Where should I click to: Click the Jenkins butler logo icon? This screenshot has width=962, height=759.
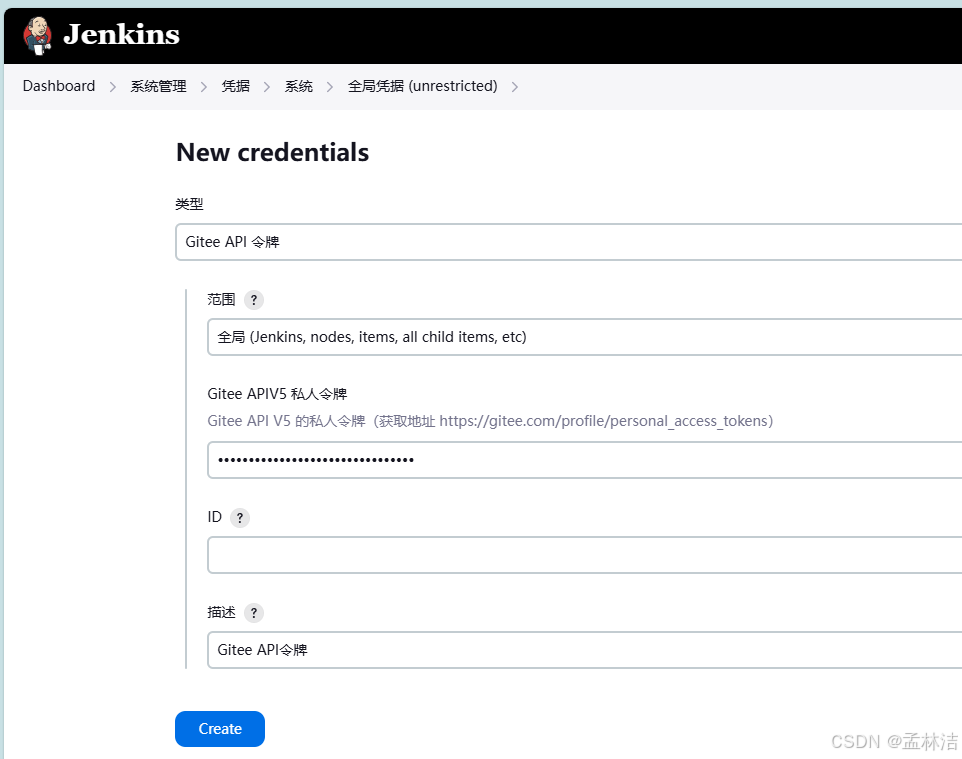point(37,36)
